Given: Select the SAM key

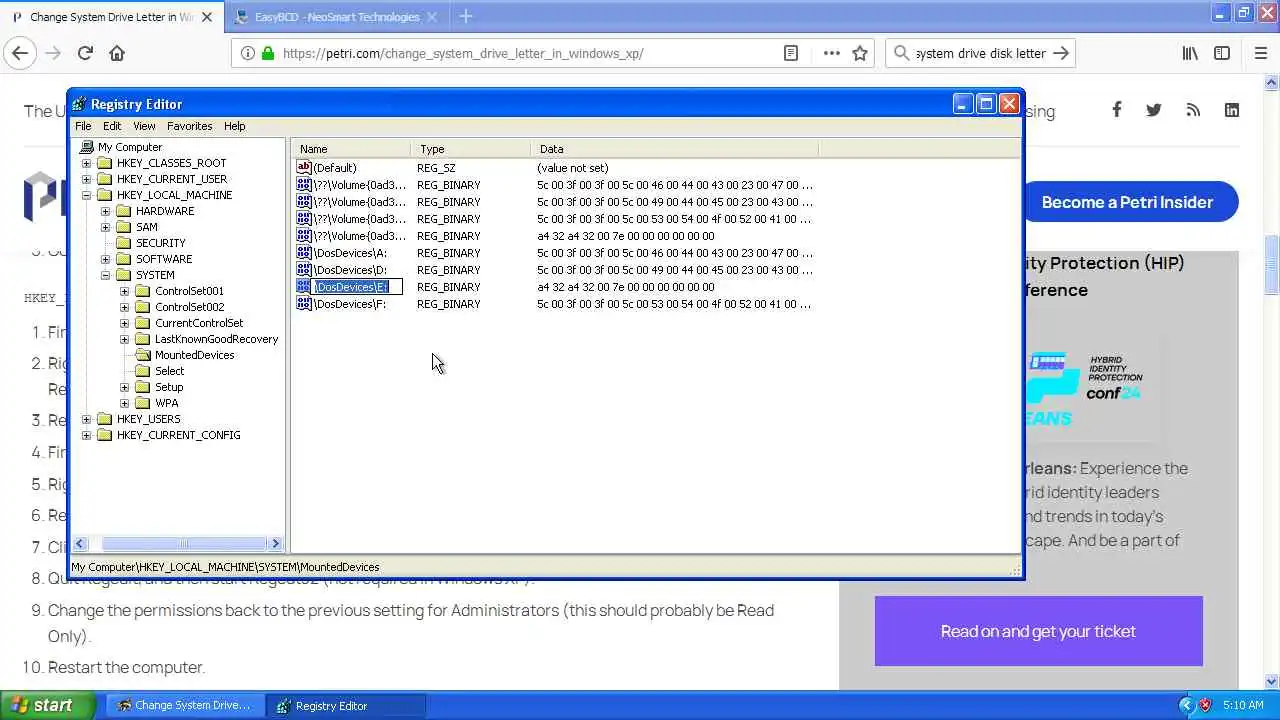Looking at the screenshot, I should click(147, 227).
